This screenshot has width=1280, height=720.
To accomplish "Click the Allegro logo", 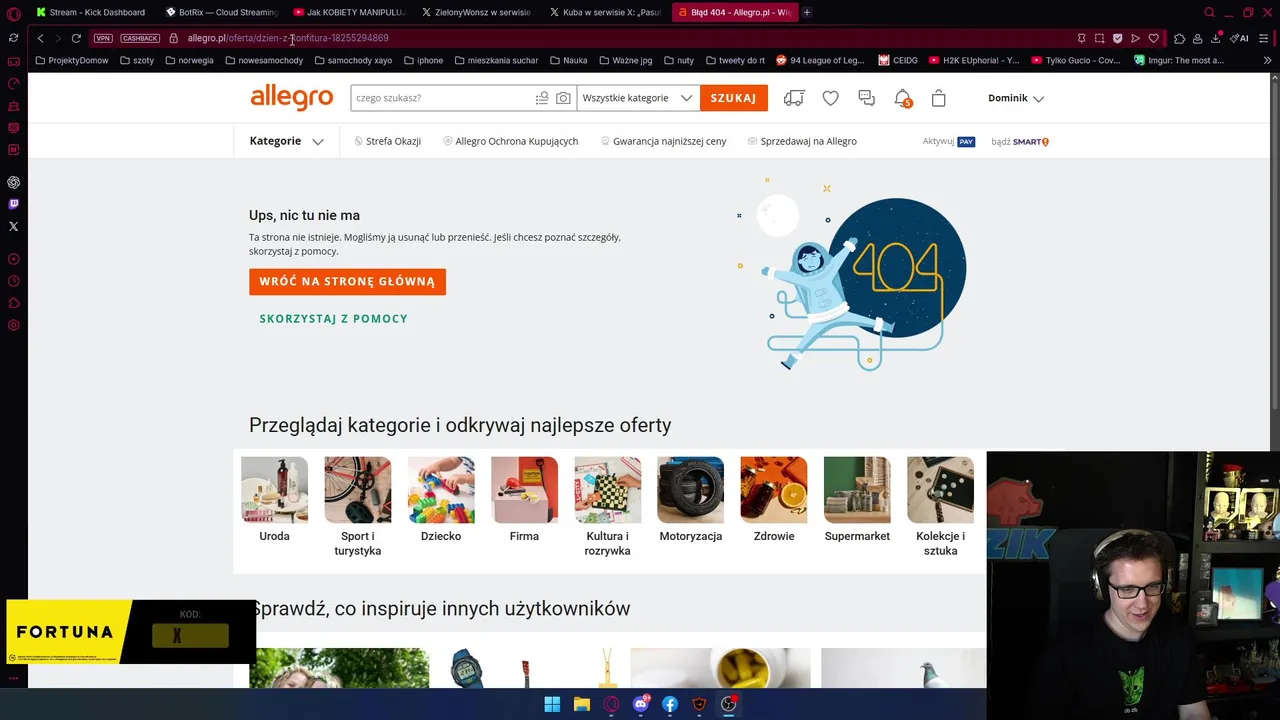I will point(291,97).
